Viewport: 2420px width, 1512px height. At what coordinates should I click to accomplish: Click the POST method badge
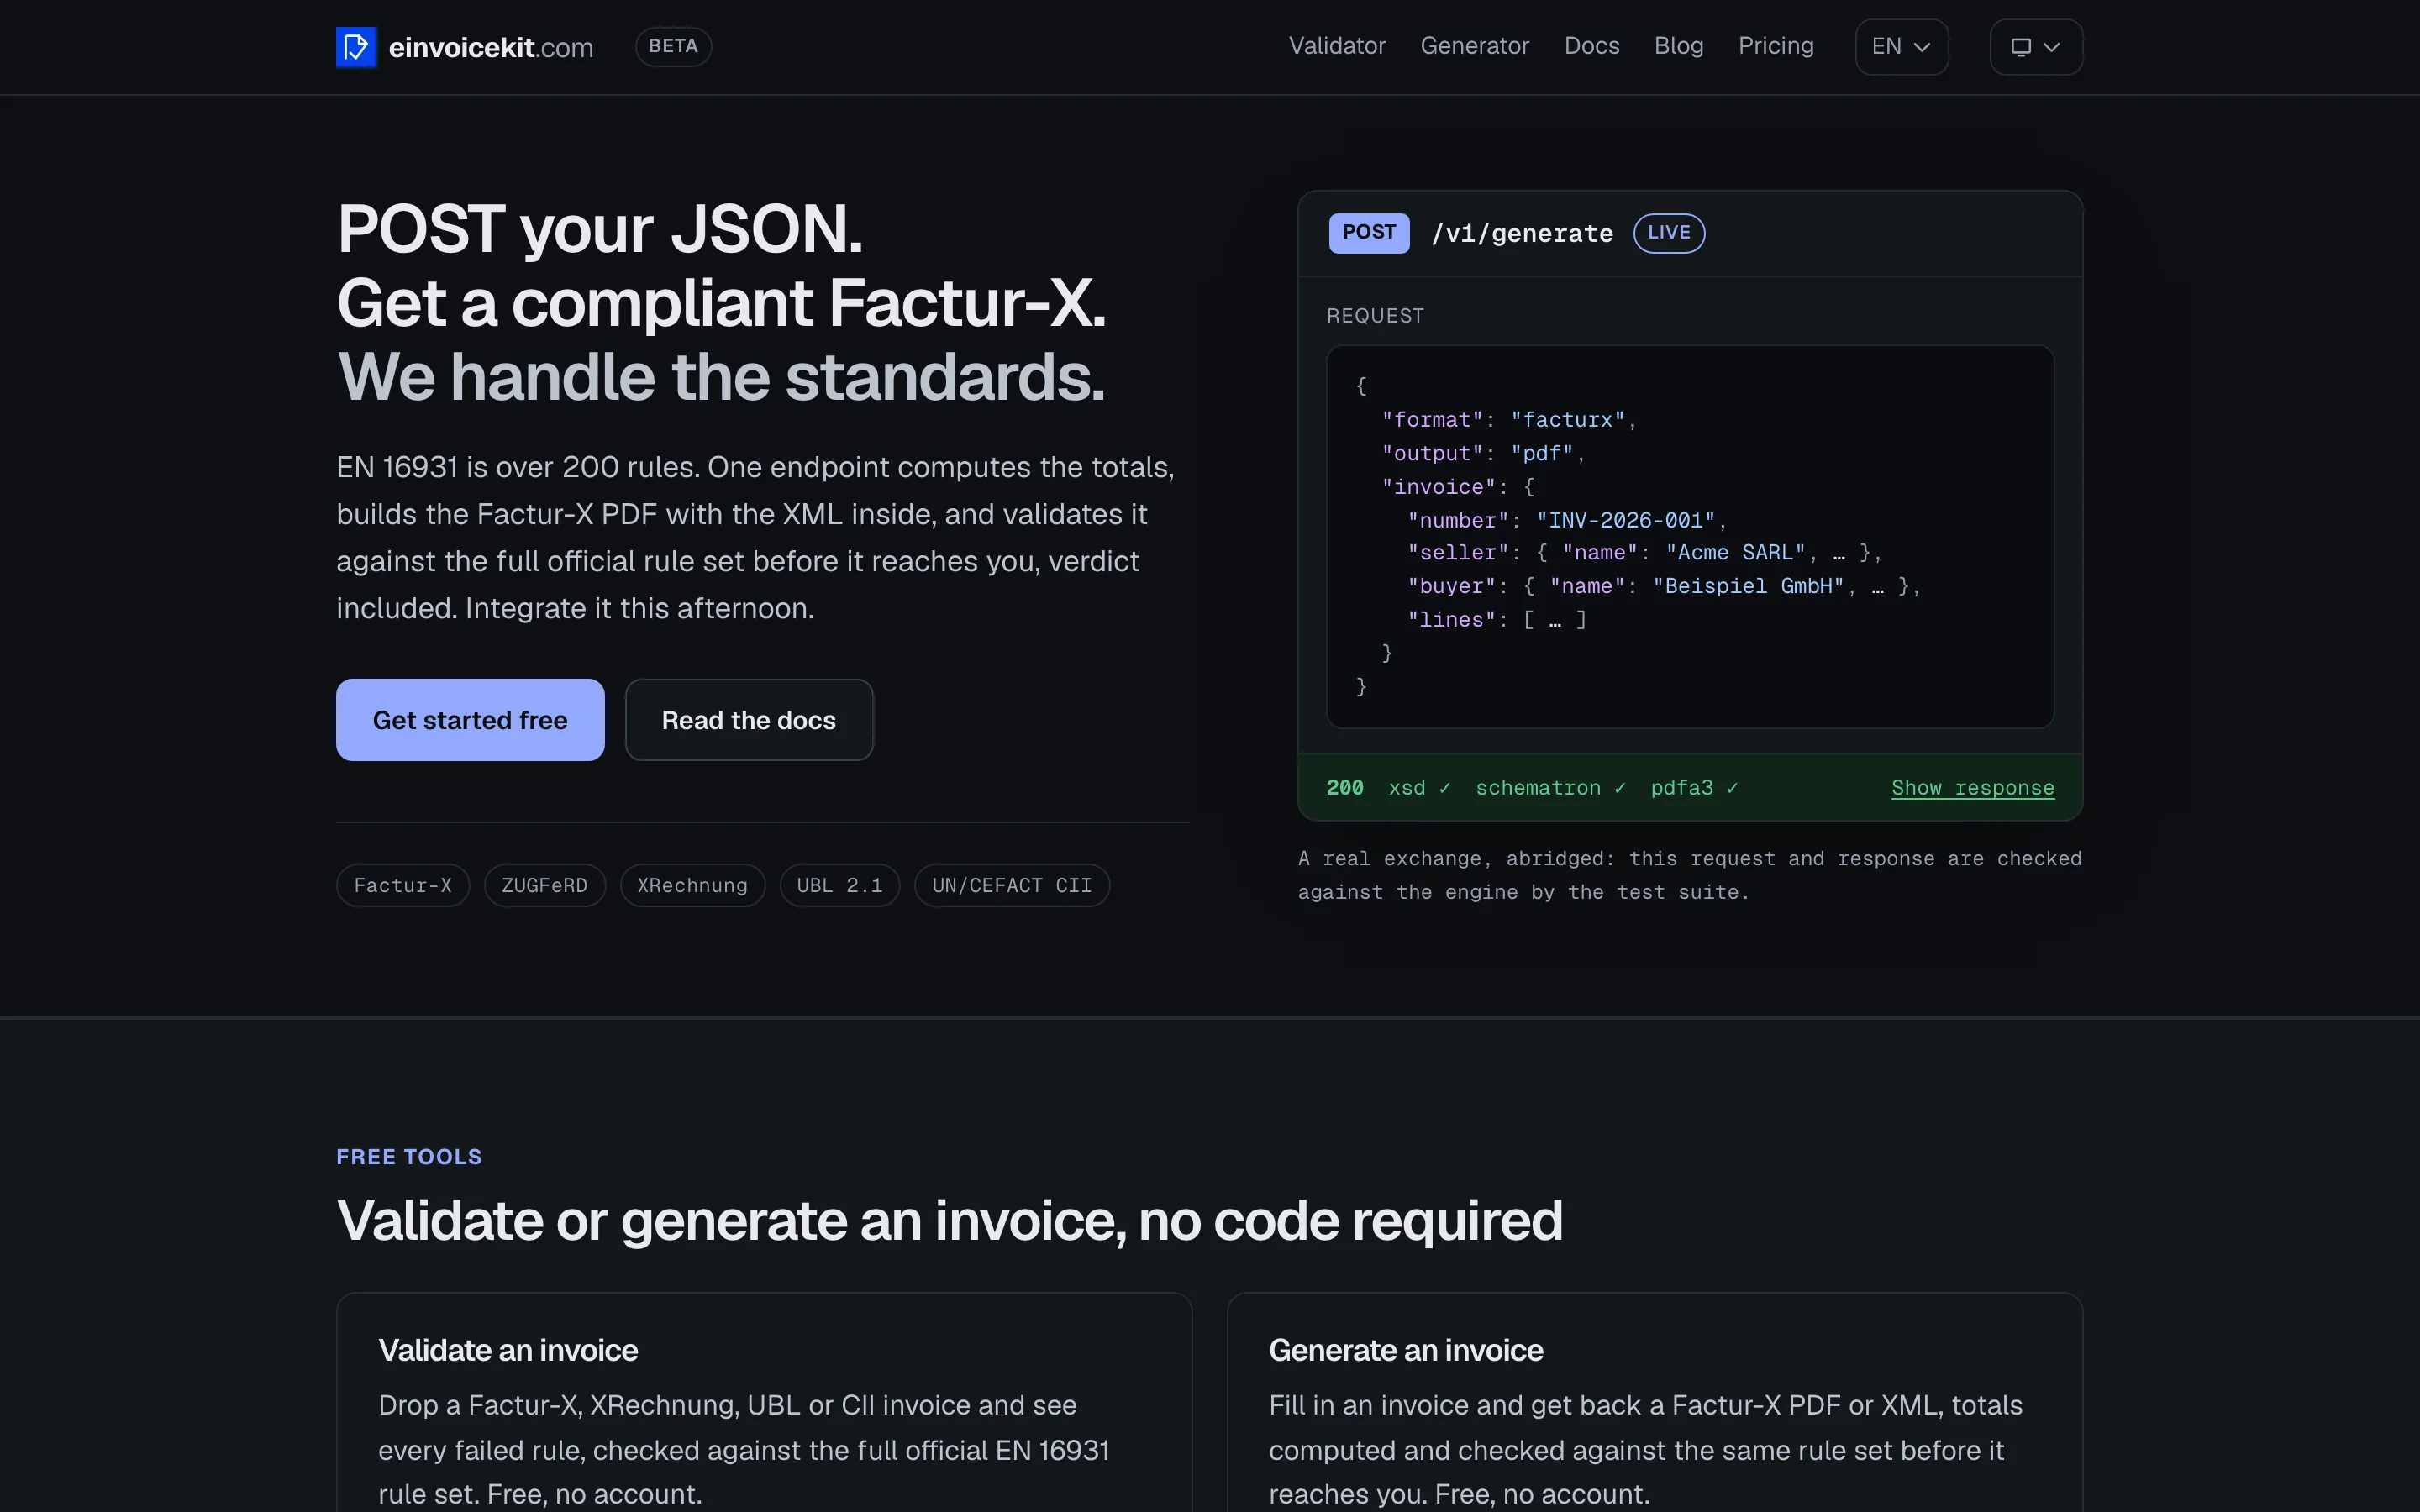point(1369,233)
